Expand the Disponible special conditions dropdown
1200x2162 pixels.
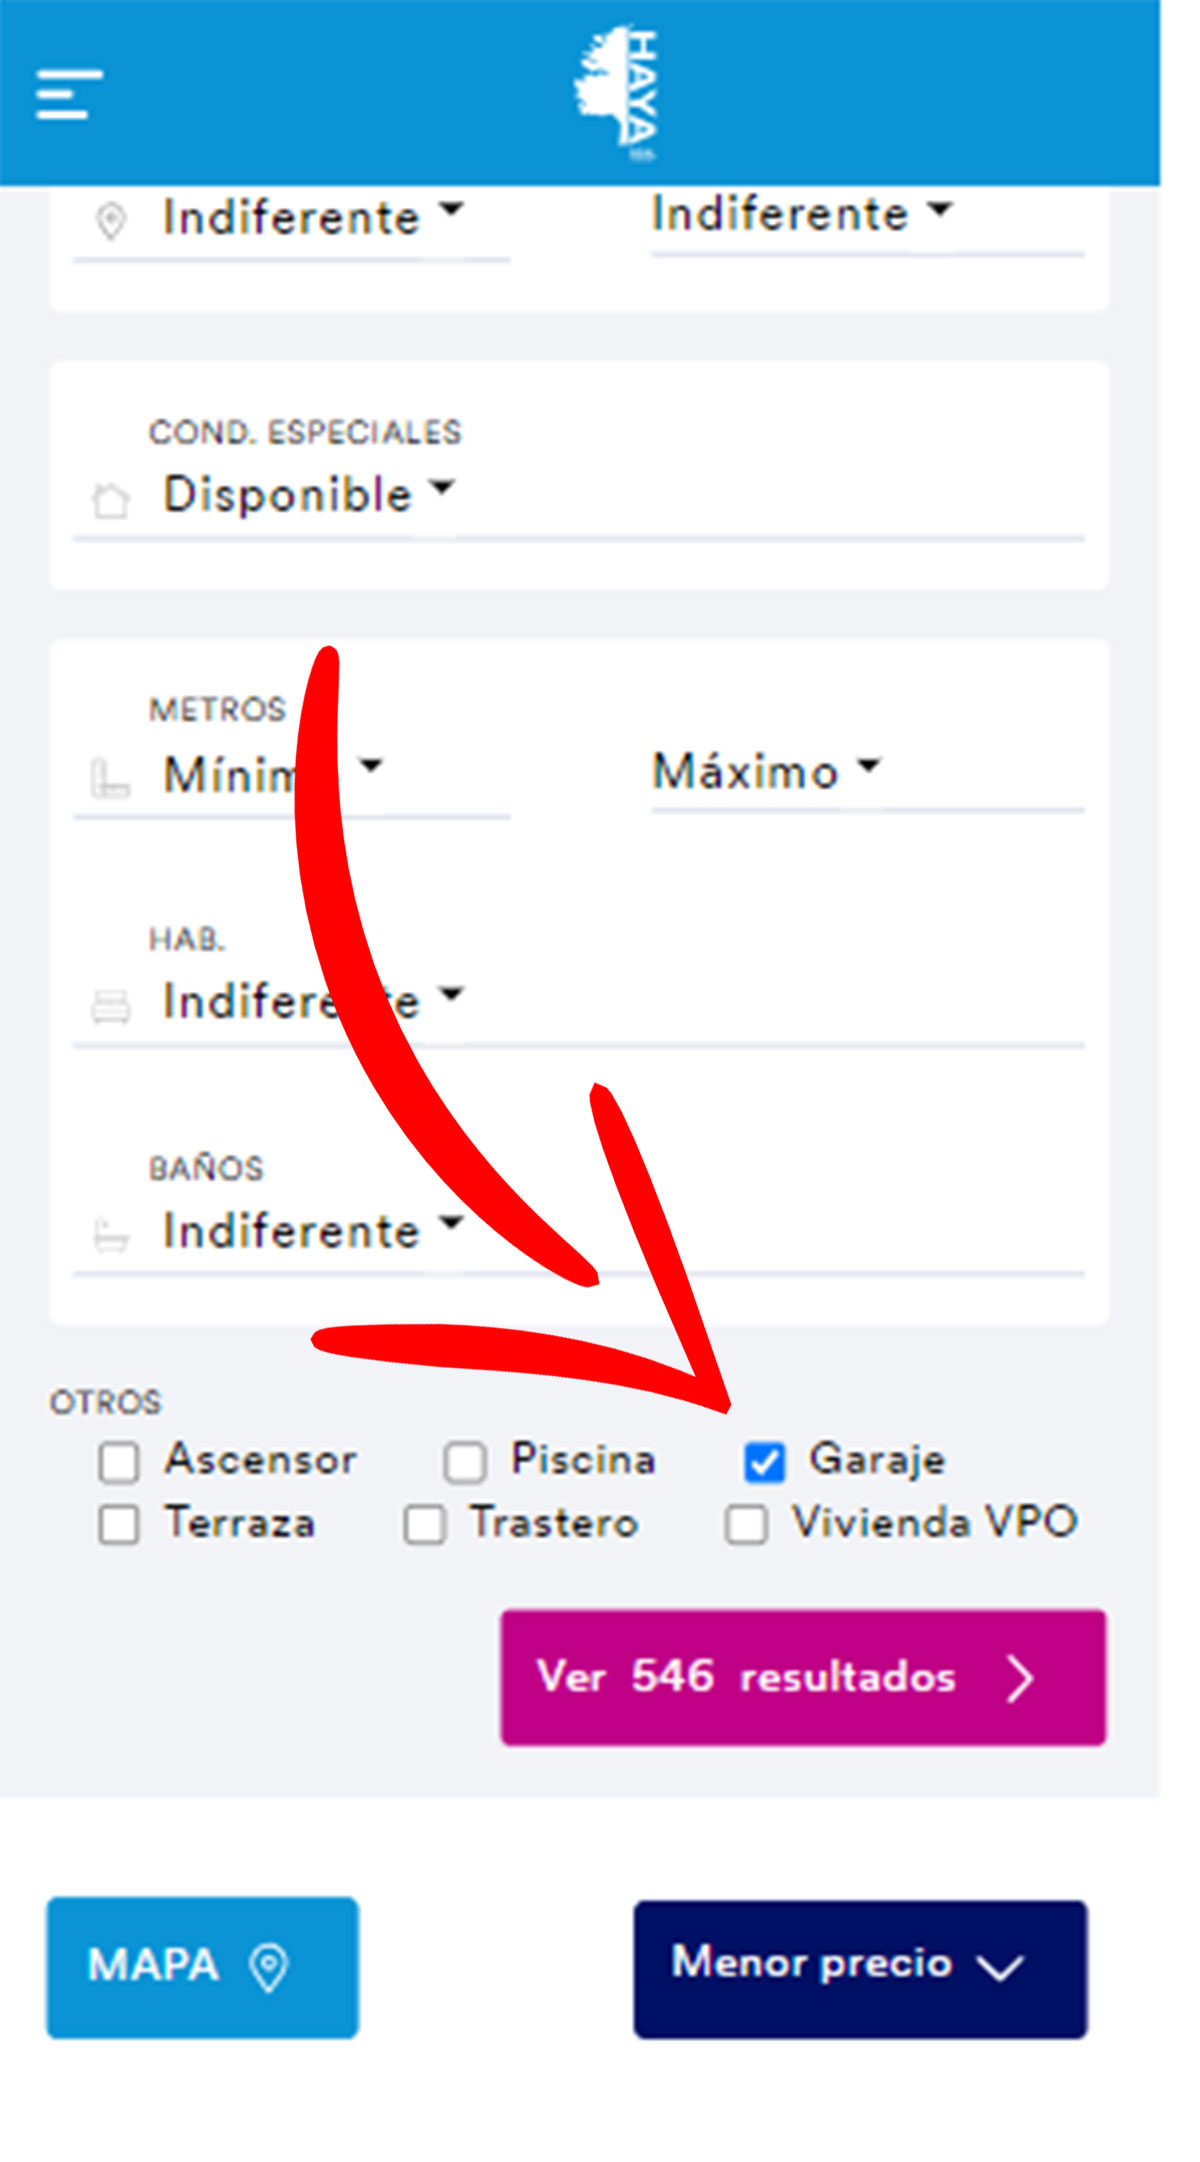[x=308, y=495]
